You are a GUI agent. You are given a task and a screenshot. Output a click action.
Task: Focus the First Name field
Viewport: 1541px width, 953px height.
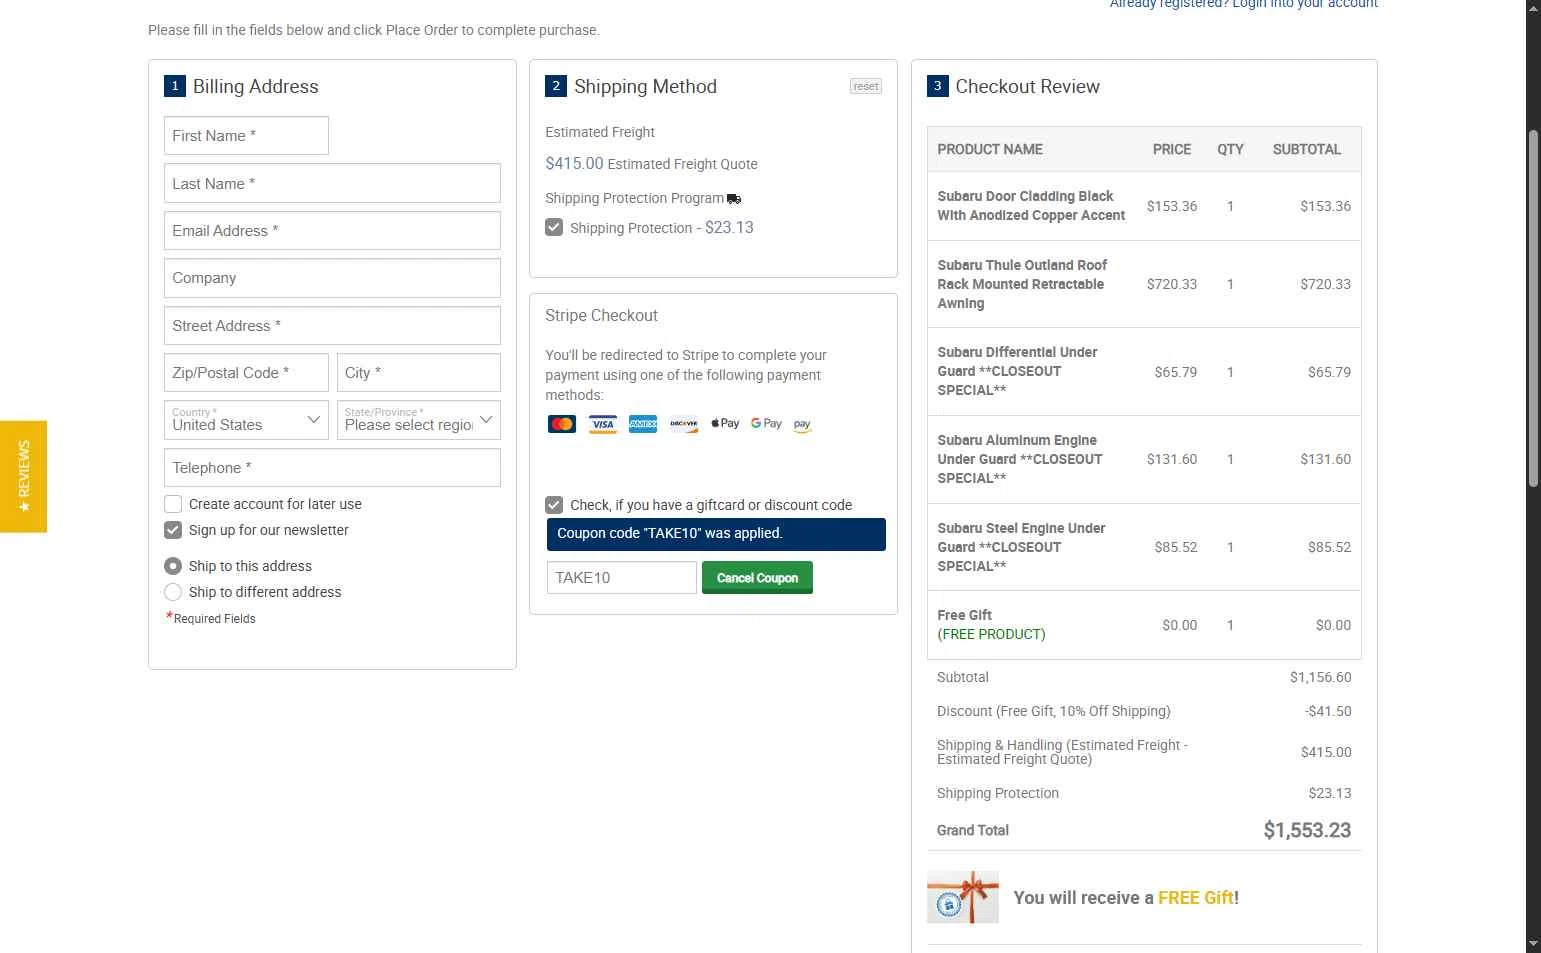pyautogui.click(x=246, y=136)
